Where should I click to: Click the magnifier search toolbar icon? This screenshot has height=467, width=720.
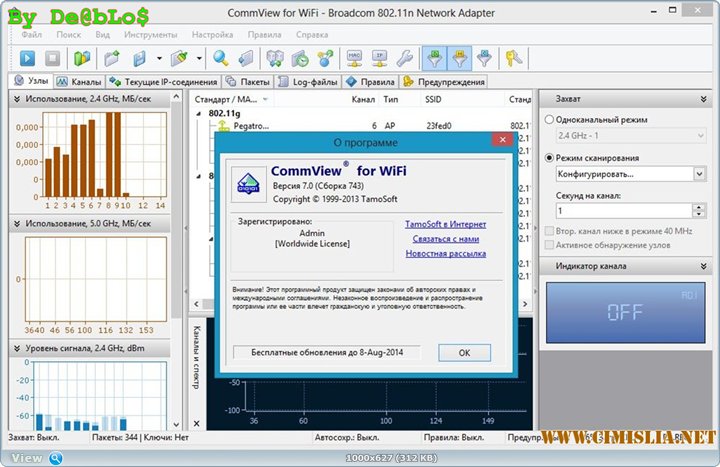click(x=221, y=58)
